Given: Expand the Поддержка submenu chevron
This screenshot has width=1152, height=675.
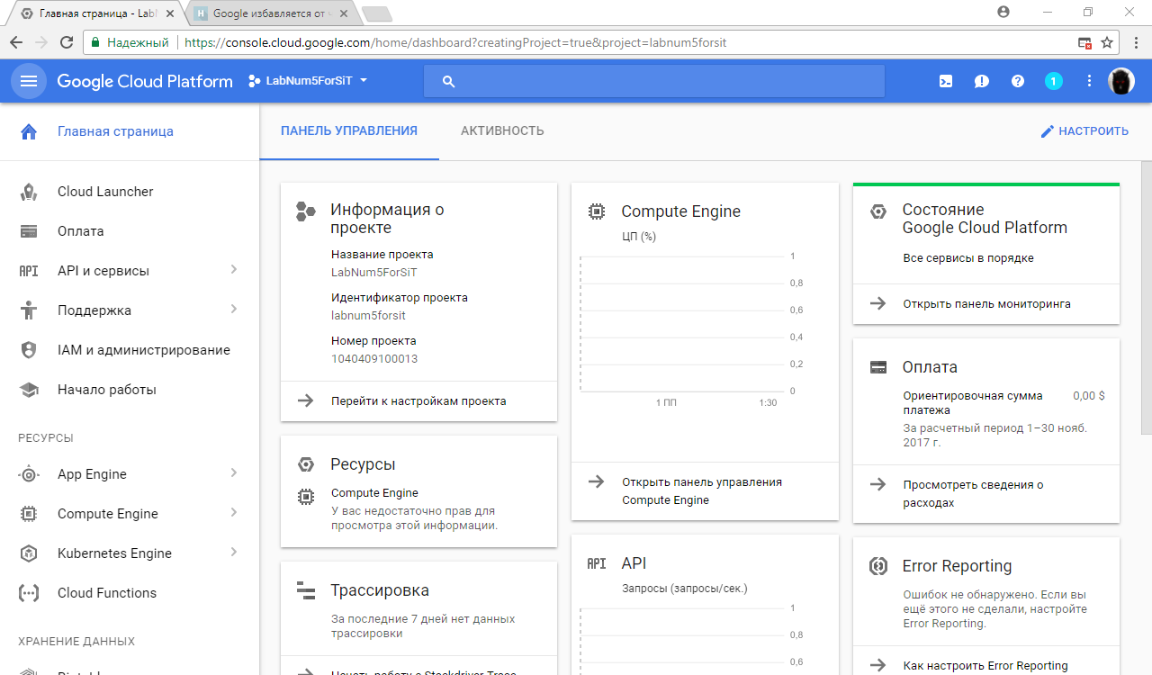Looking at the screenshot, I should point(234,309).
